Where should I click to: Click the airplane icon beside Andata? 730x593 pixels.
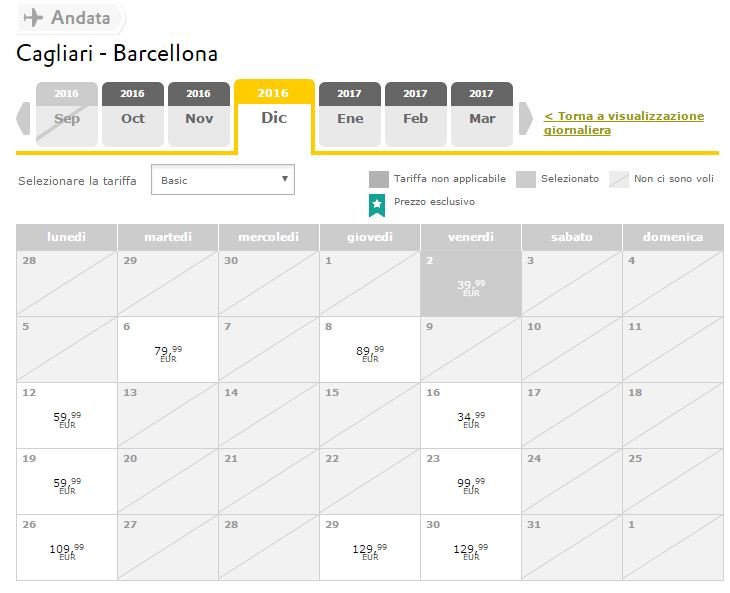(34, 18)
